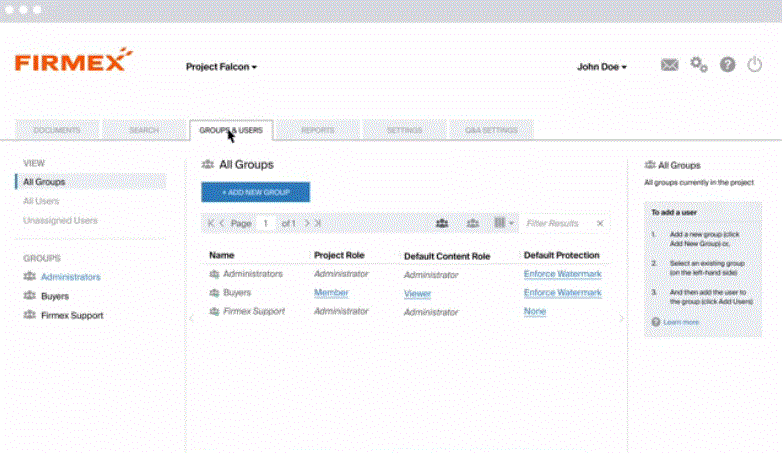Click the Firmex Support sidebar group icon

[x=29, y=315]
